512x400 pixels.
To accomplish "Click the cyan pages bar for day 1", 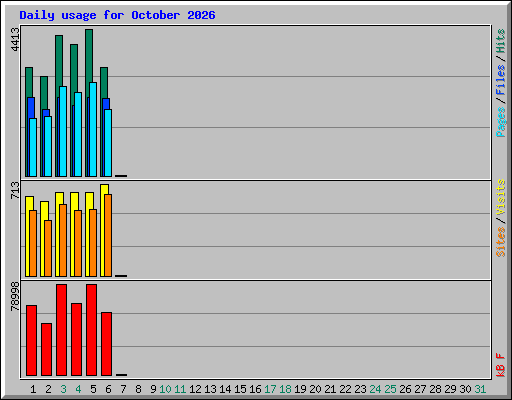I will point(33,147).
